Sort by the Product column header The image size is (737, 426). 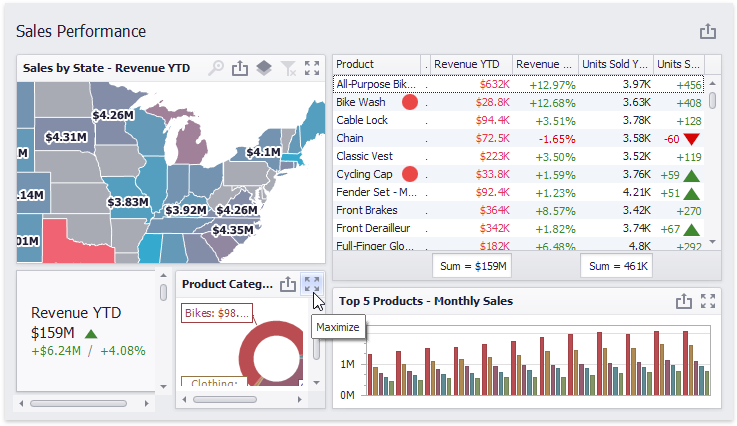coord(376,64)
